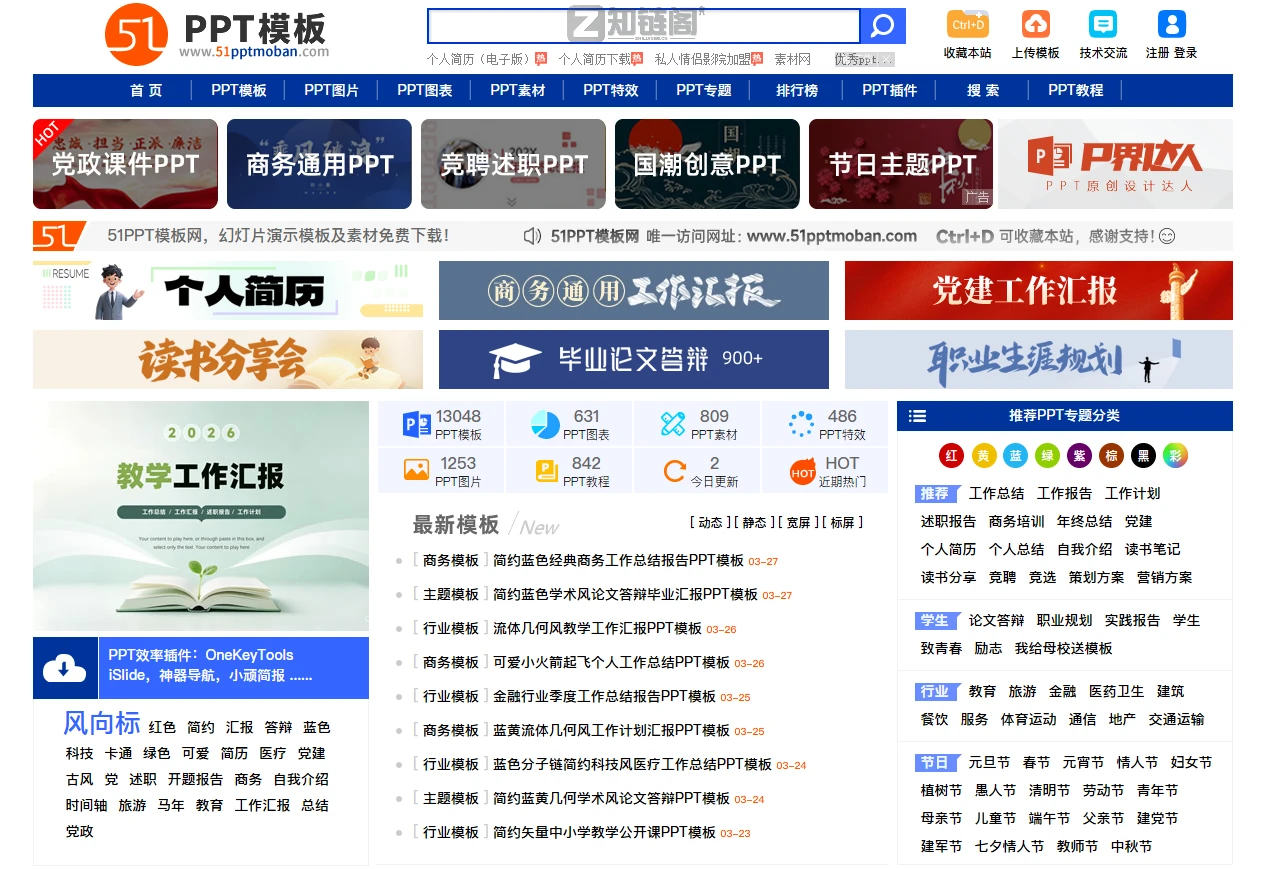Click the 收藏本站 Ctrl+D icon
This screenshot has height=869, width=1272.
[x=966, y=22]
